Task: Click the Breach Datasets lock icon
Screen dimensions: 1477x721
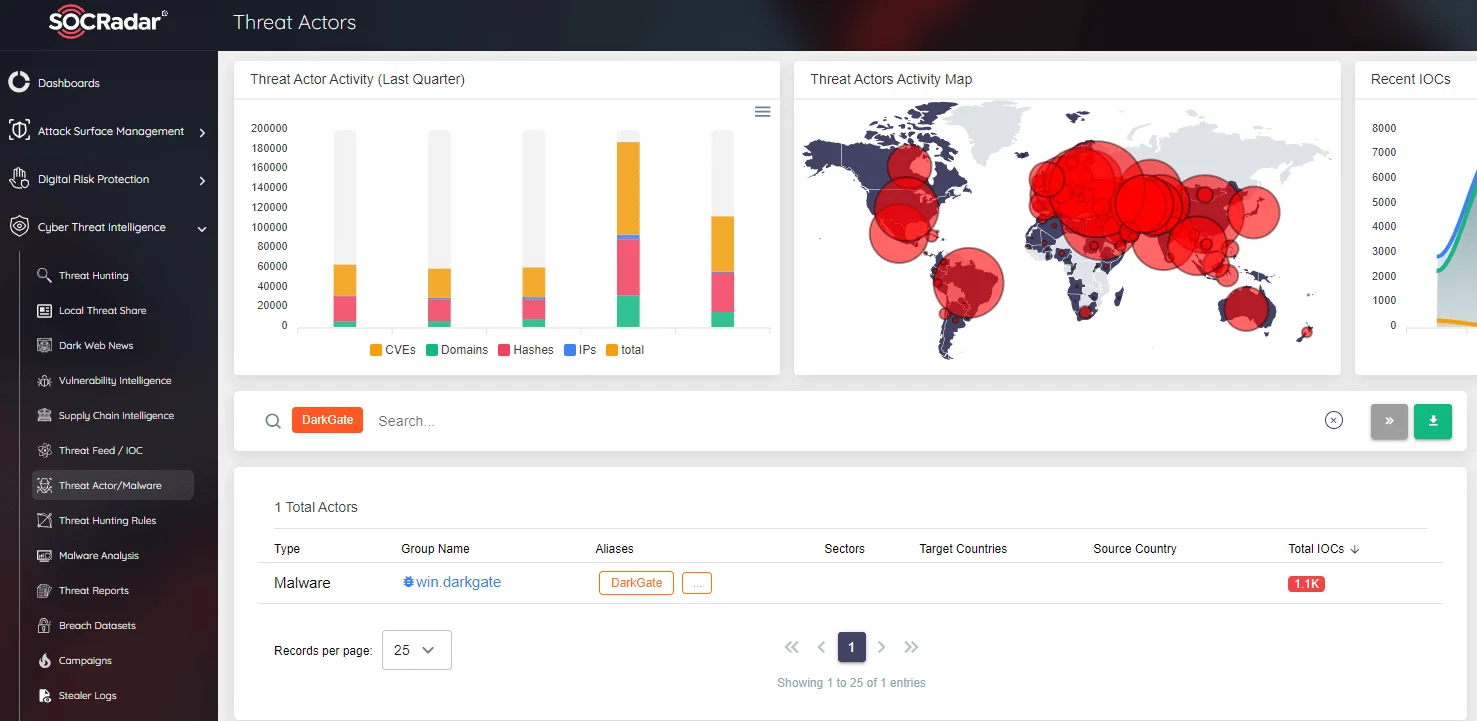Action: click(x=44, y=625)
